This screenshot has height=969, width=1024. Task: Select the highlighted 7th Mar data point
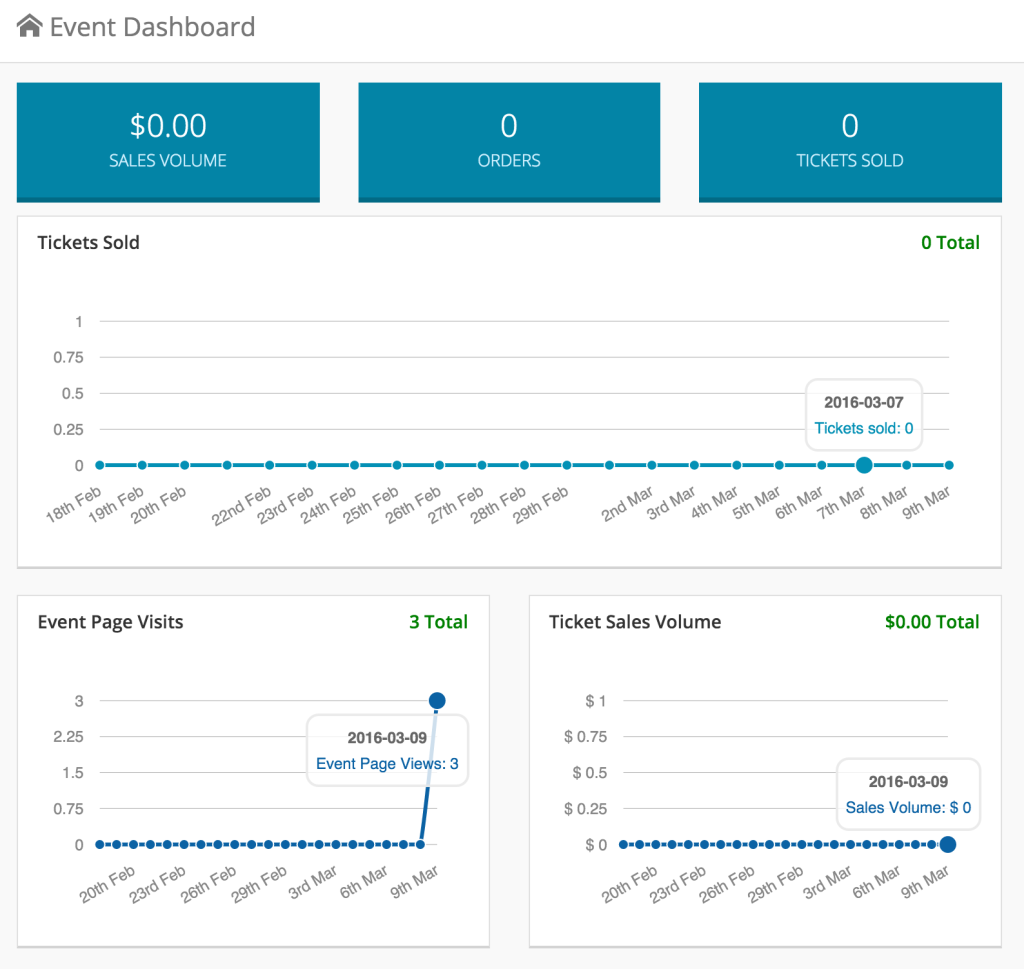tap(863, 464)
